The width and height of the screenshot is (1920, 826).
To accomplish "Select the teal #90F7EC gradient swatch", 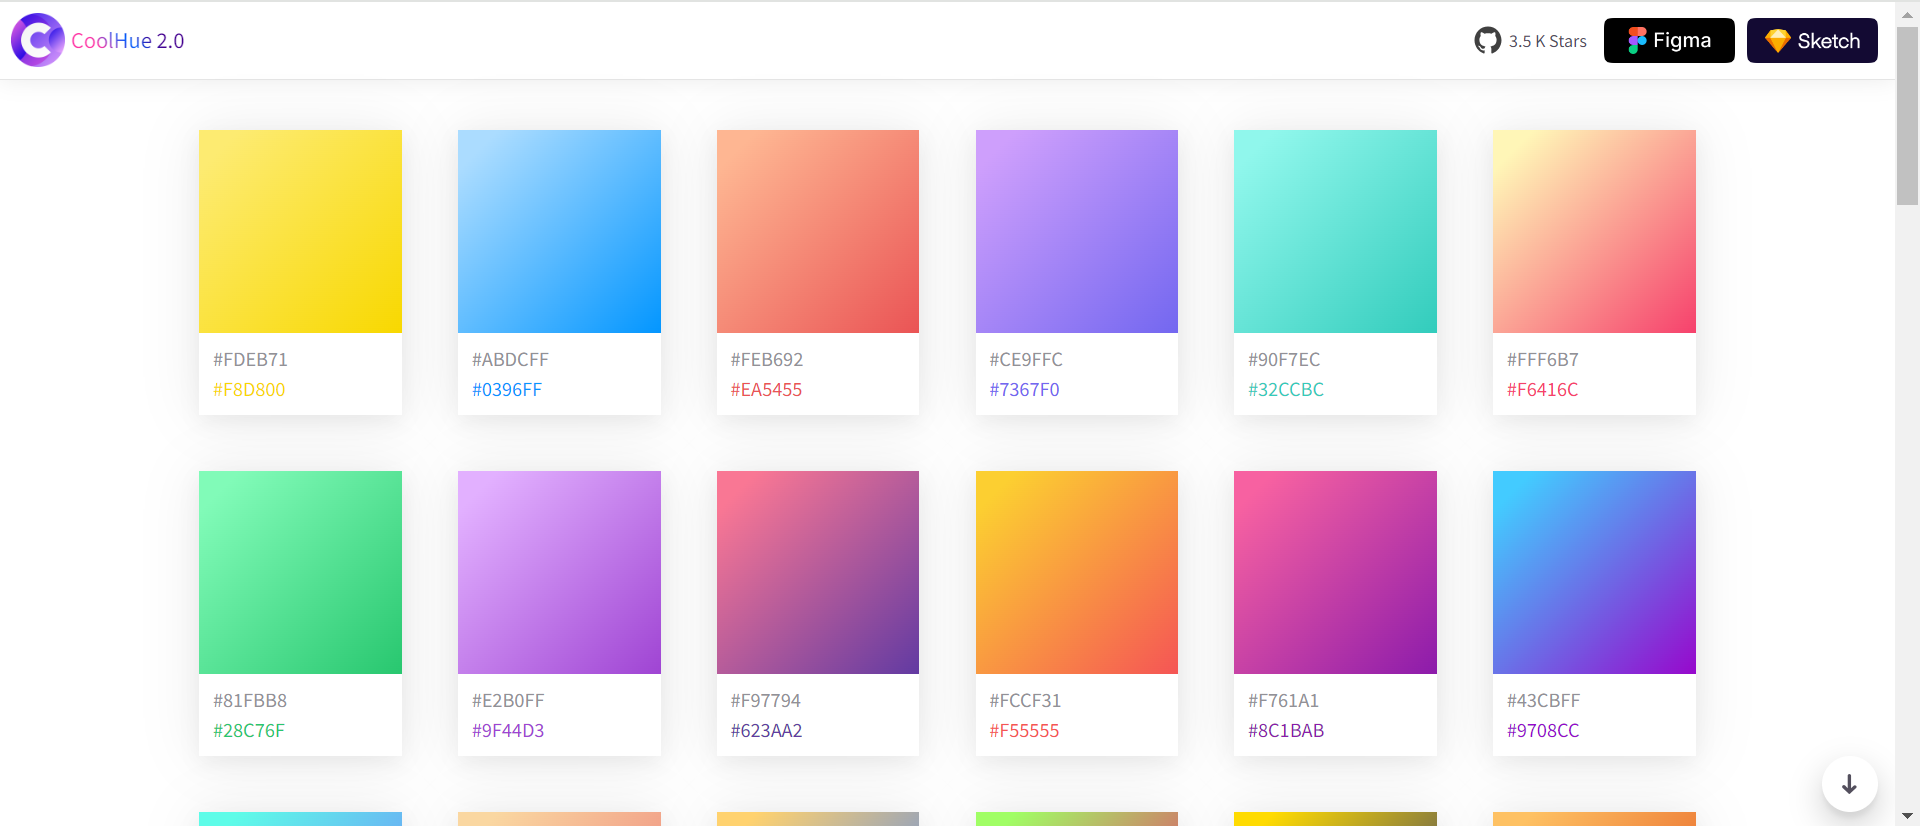I will (x=1335, y=231).
